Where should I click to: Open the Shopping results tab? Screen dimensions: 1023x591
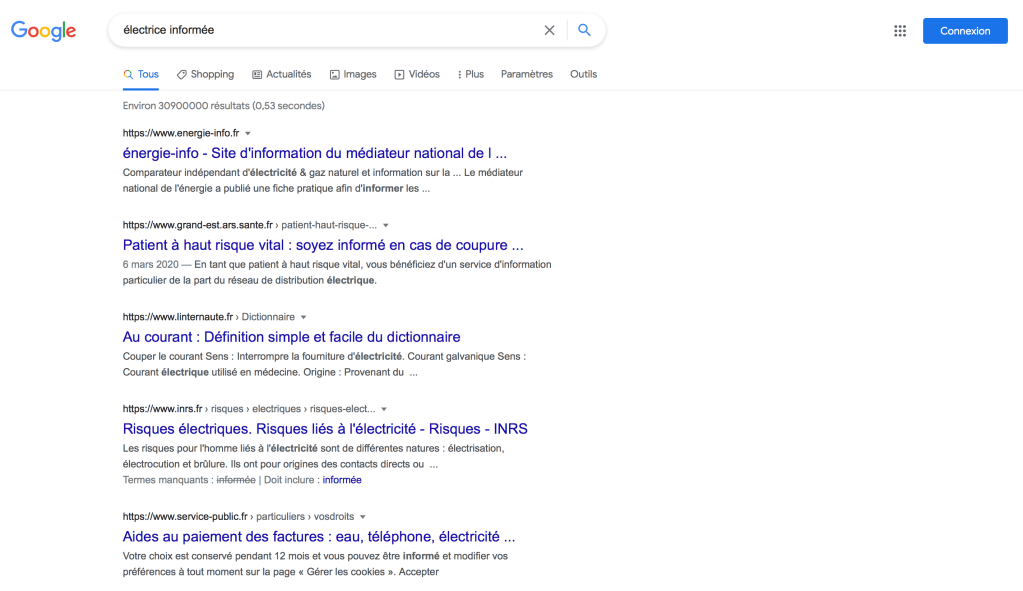click(205, 74)
